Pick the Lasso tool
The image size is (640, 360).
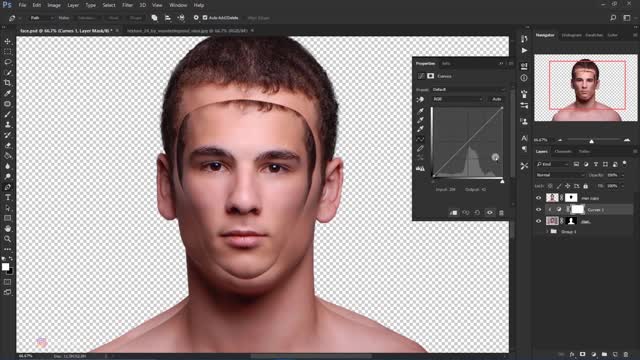pyautogui.click(x=7, y=62)
